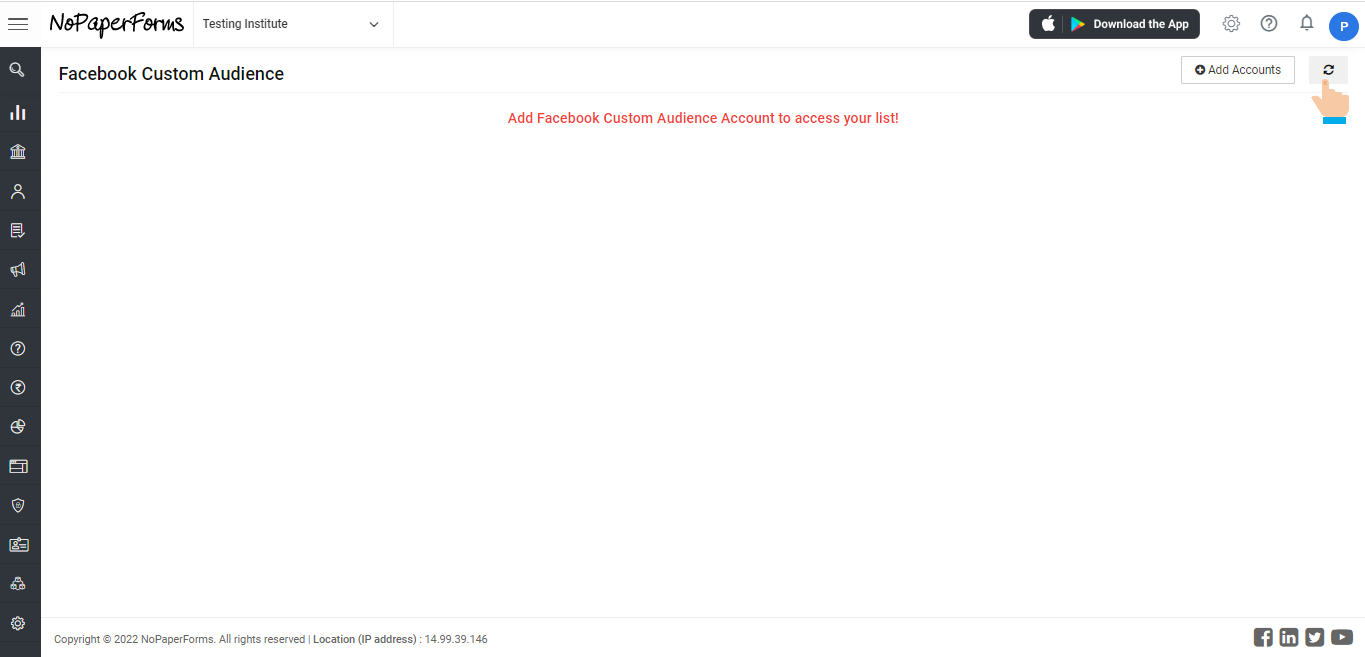Open search from the sidebar magnifier icon
The image size is (1365, 657).
17,70
